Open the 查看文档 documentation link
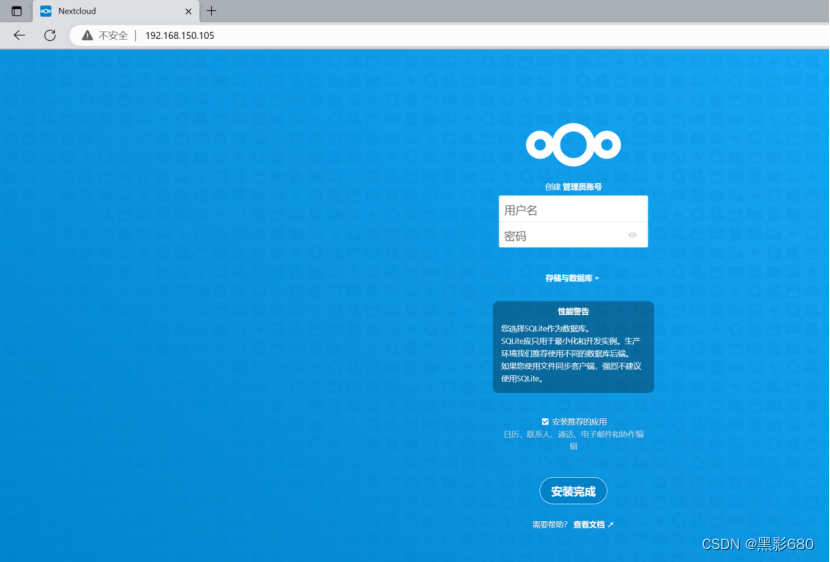830x562 pixels. tap(593, 524)
